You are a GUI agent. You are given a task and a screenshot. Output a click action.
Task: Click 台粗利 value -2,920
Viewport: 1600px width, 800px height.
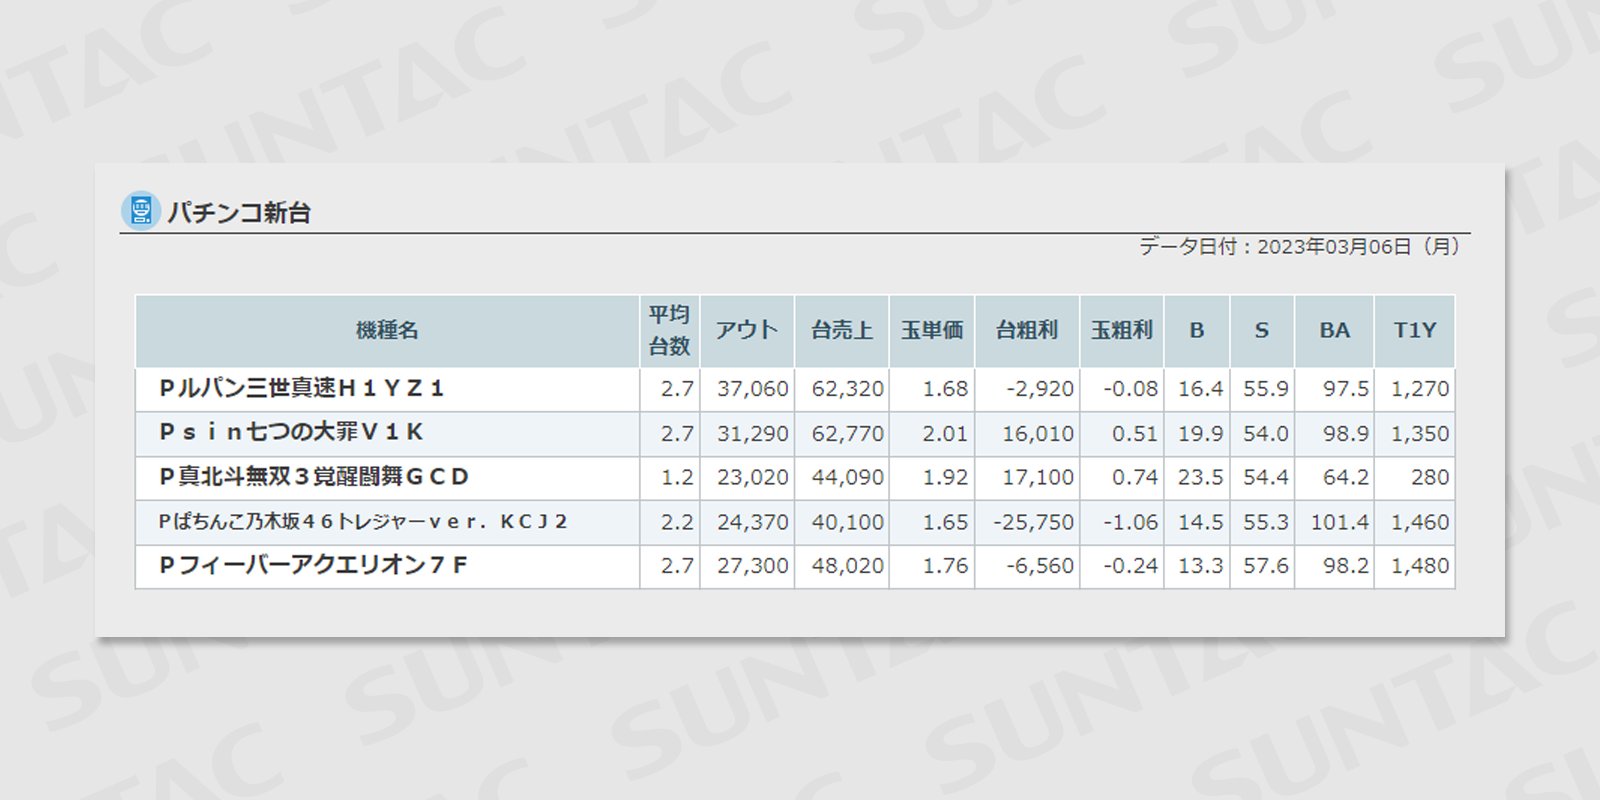[1040, 389]
